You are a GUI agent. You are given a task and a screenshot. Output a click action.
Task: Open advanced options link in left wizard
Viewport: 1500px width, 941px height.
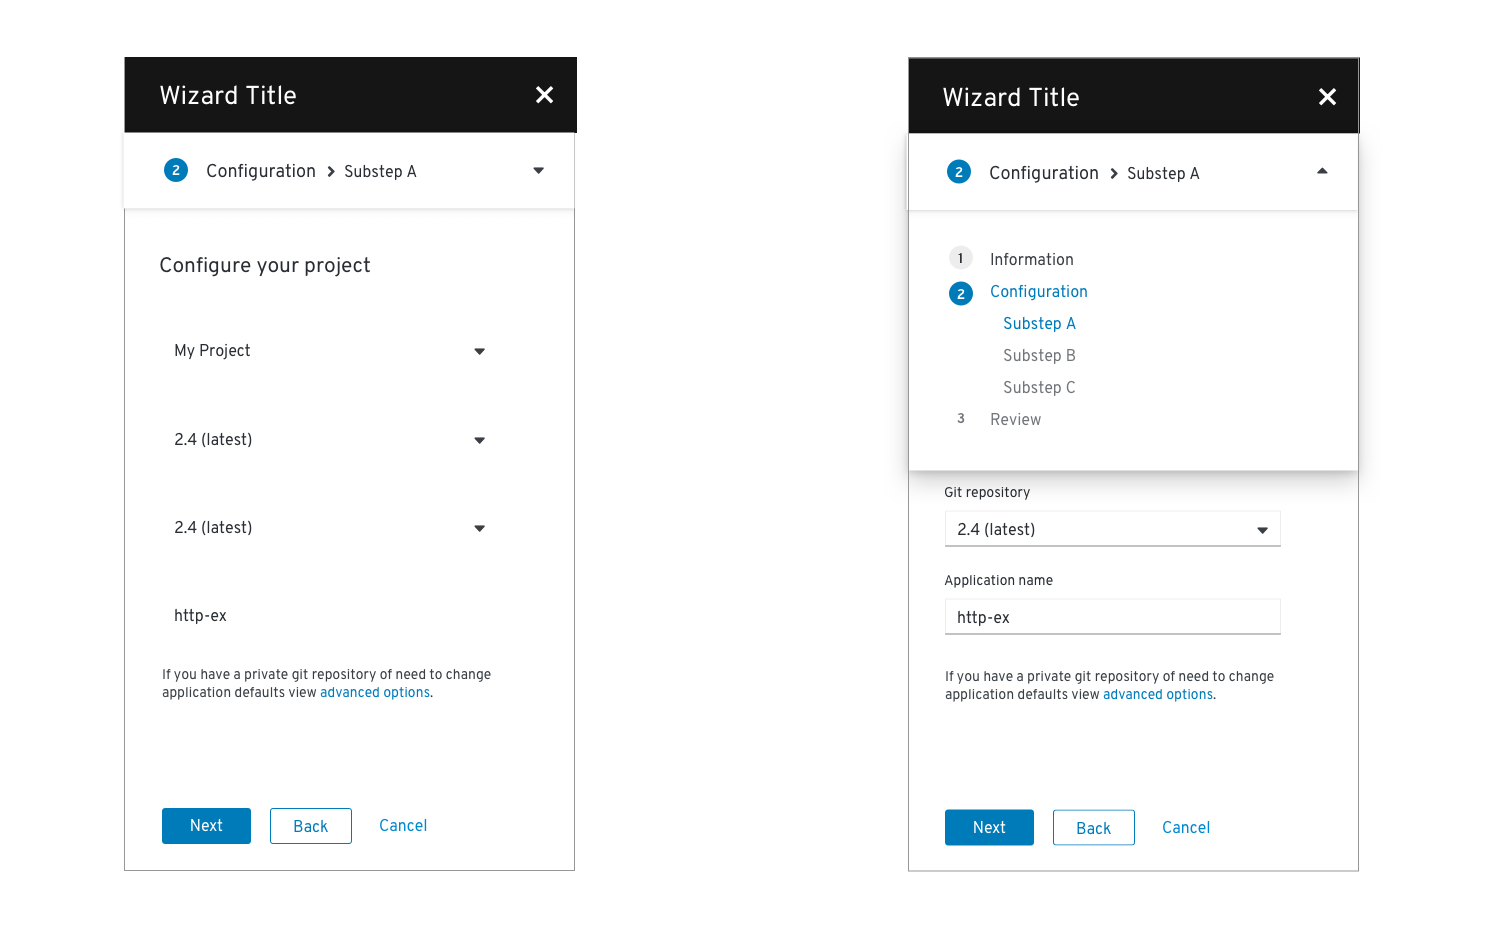375,692
